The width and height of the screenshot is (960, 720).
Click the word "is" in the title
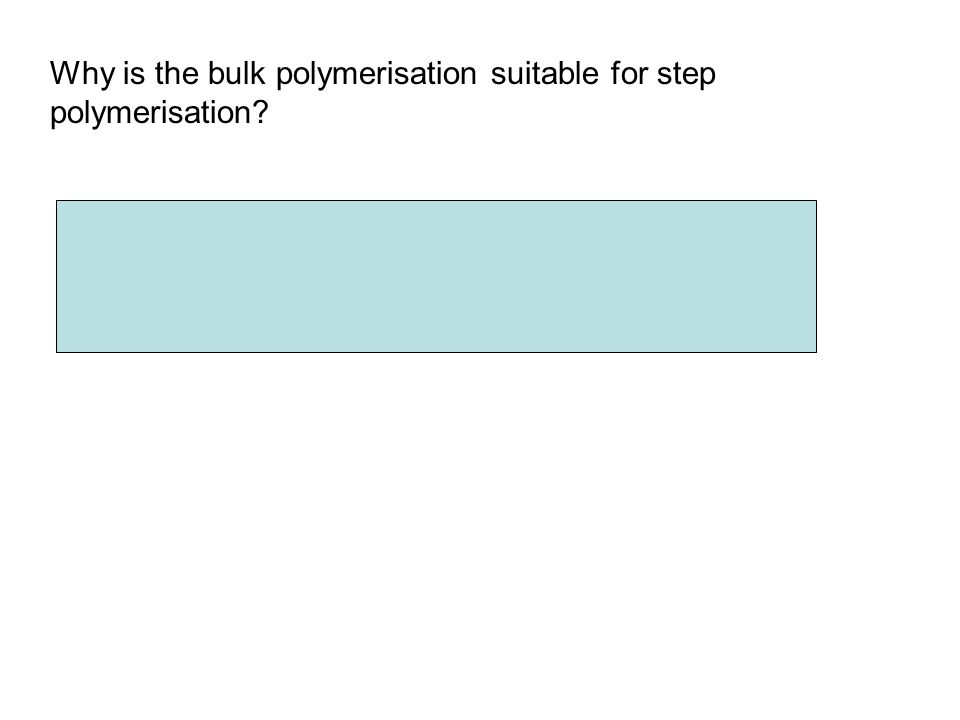coord(133,73)
